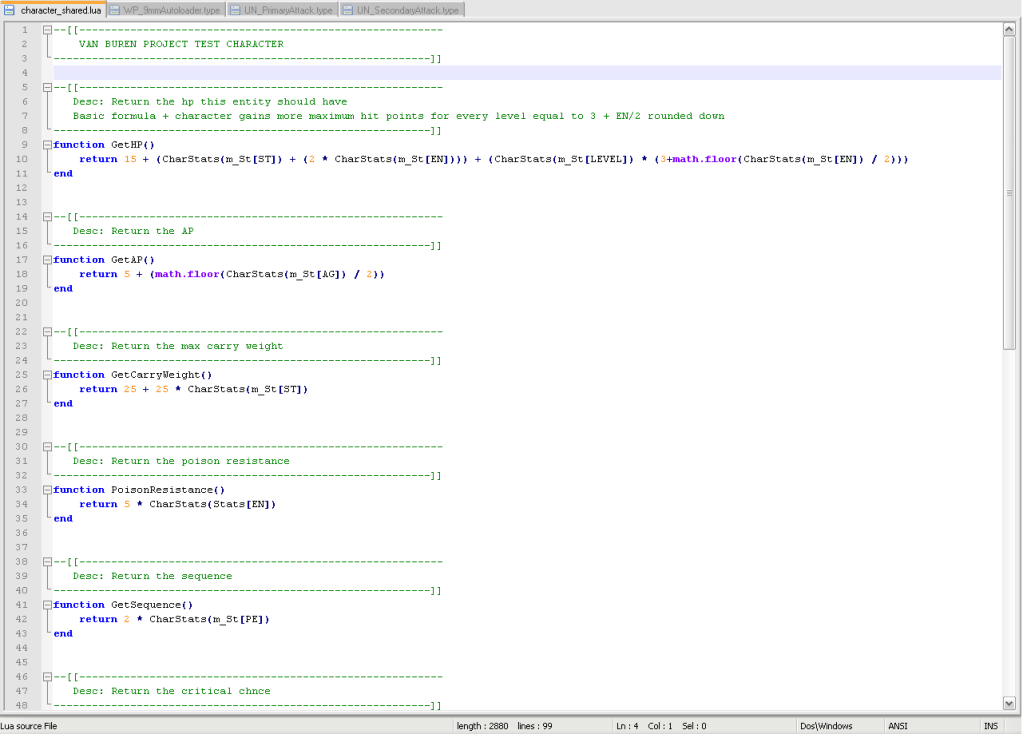Click 'function GetSequence()' text
1023x734 pixels.
[123, 605]
